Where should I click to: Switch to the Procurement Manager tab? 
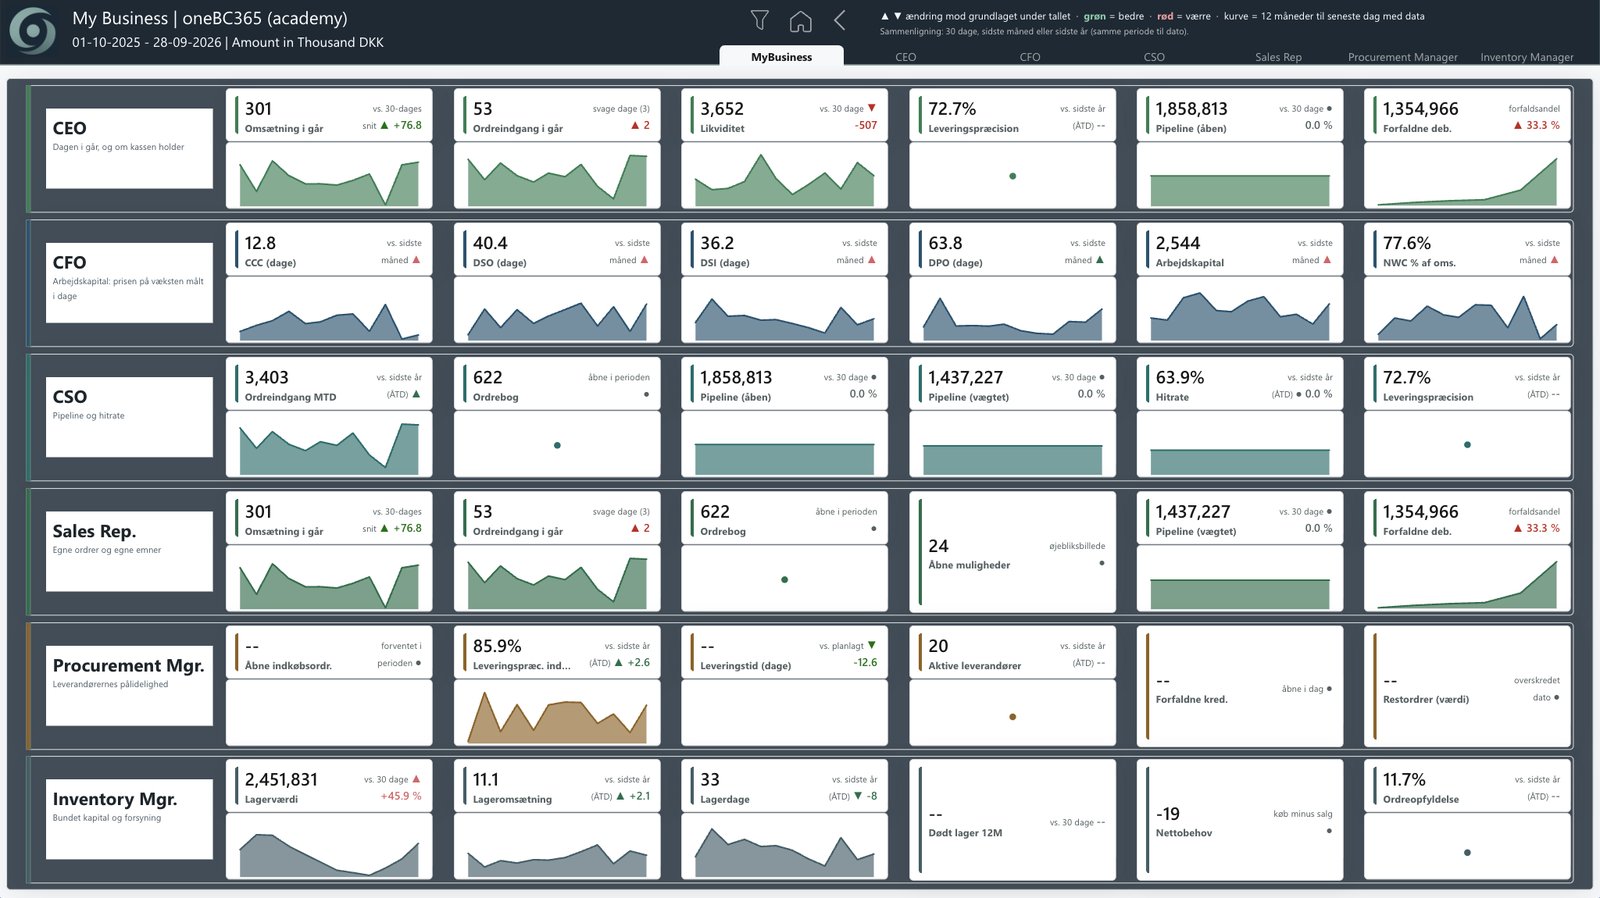tap(1402, 57)
